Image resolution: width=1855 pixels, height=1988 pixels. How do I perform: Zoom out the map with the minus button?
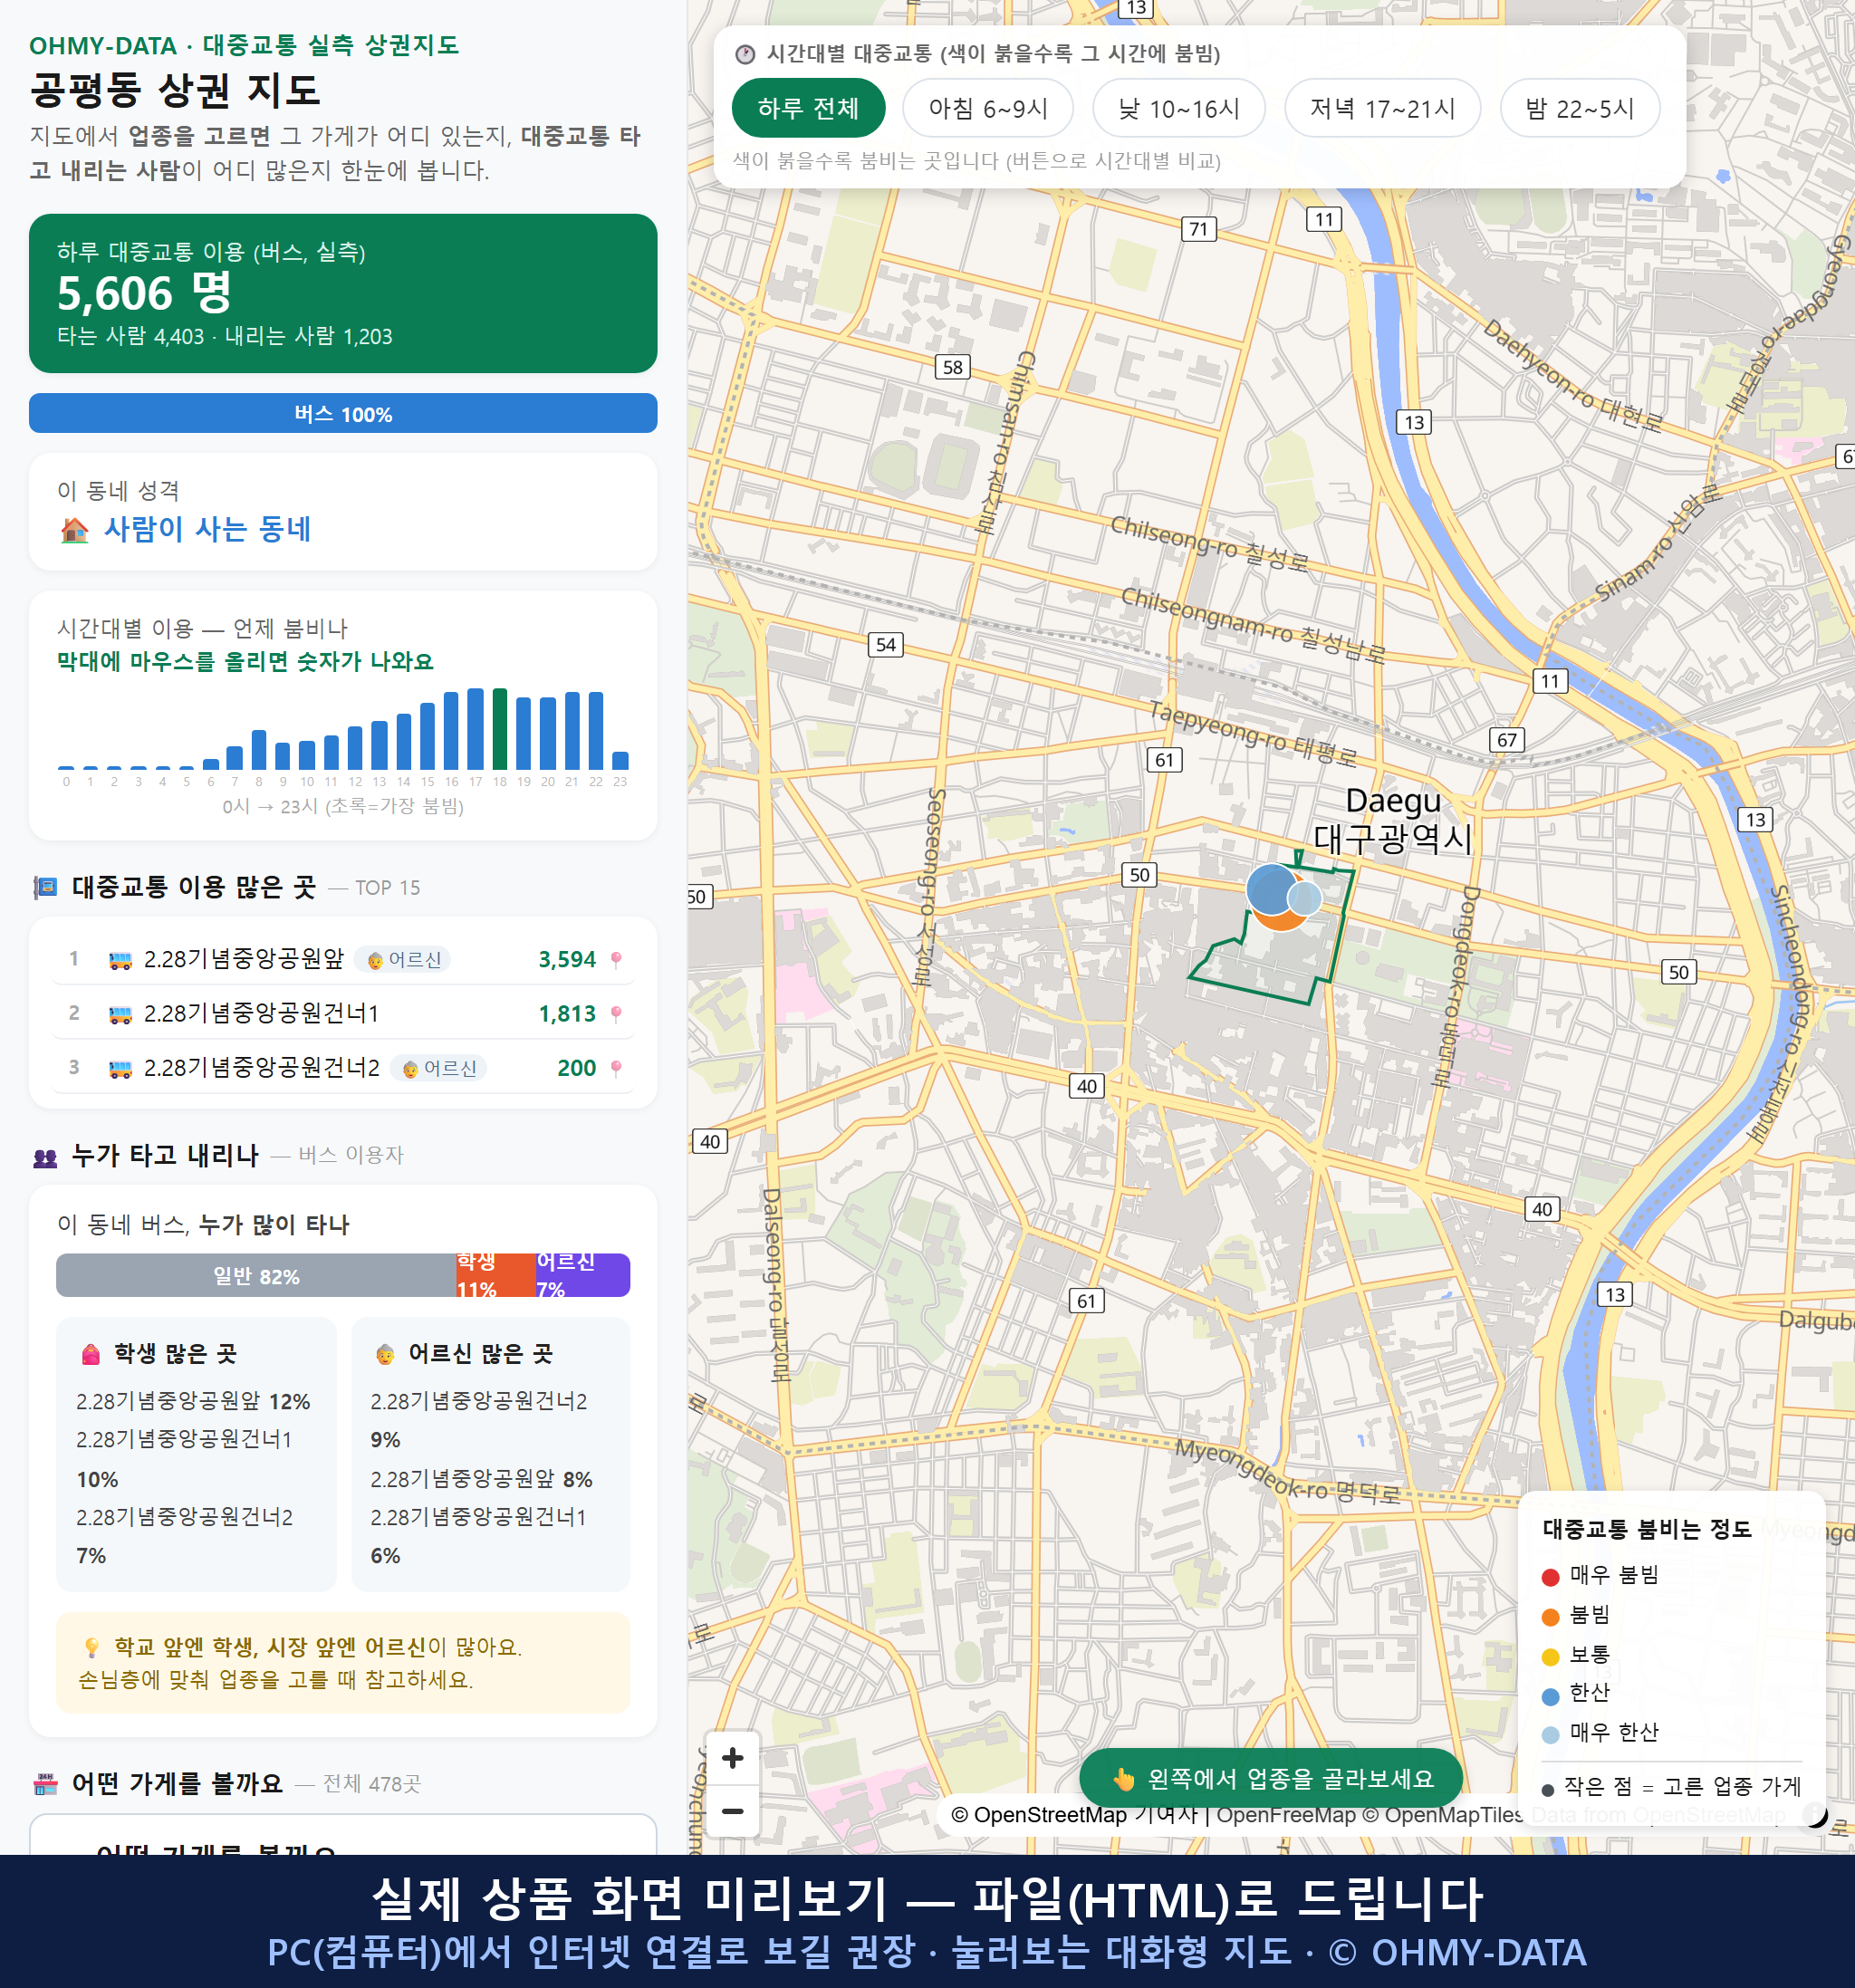click(732, 1811)
